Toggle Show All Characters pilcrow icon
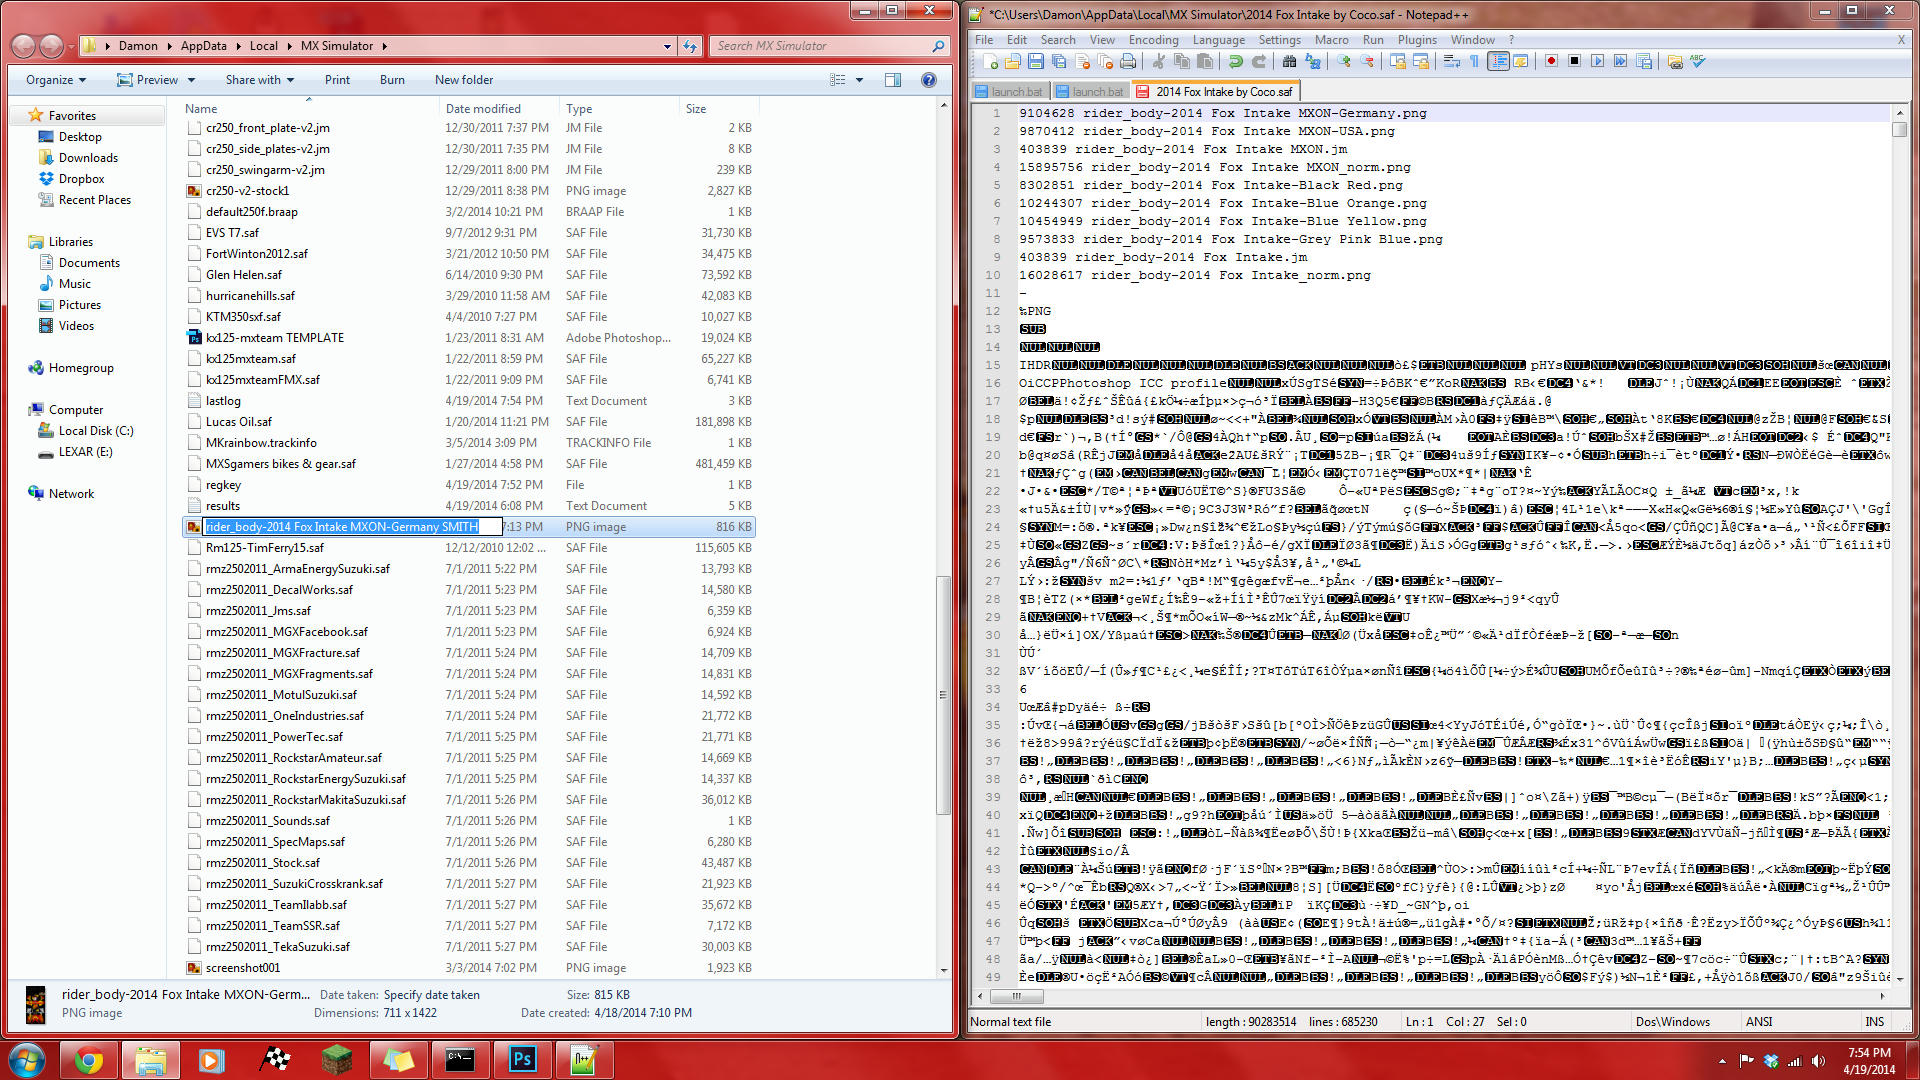This screenshot has height=1080, width=1920. click(x=1474, y=61)
